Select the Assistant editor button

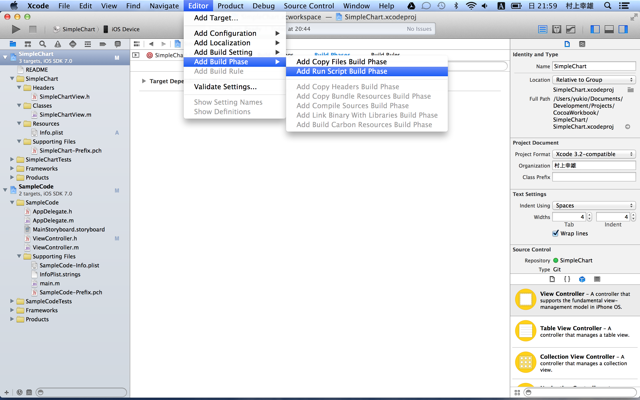point(556,29)
